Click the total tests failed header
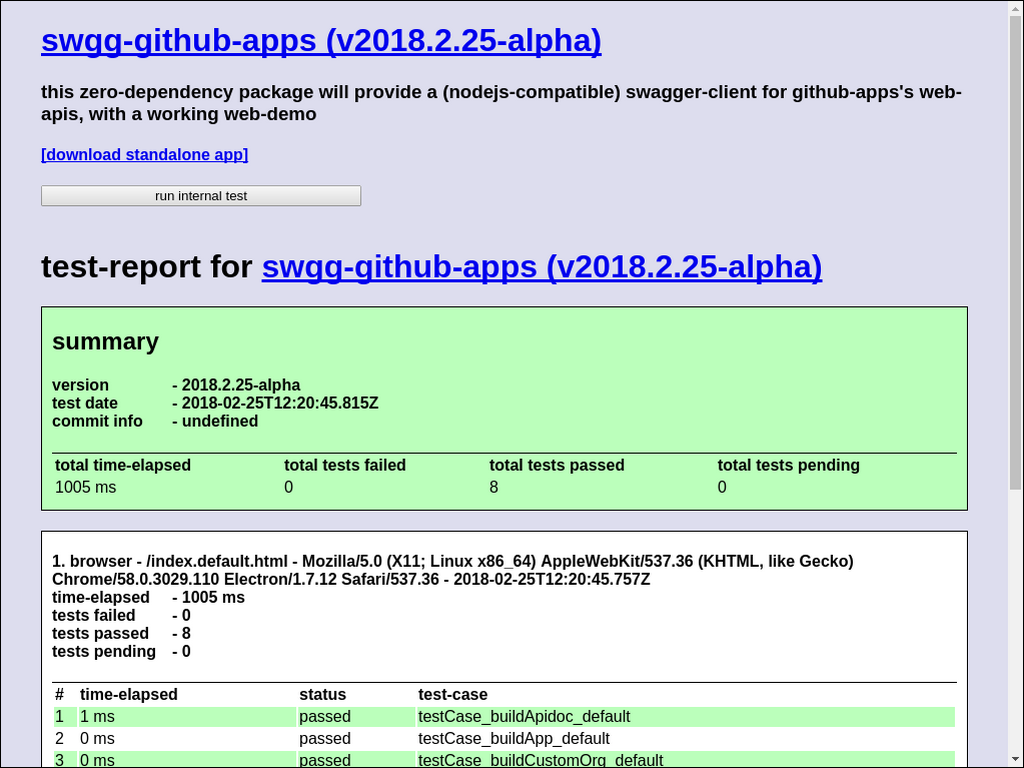The width and height of the screenshot is (1024, 768). click(x=345, y=465)
